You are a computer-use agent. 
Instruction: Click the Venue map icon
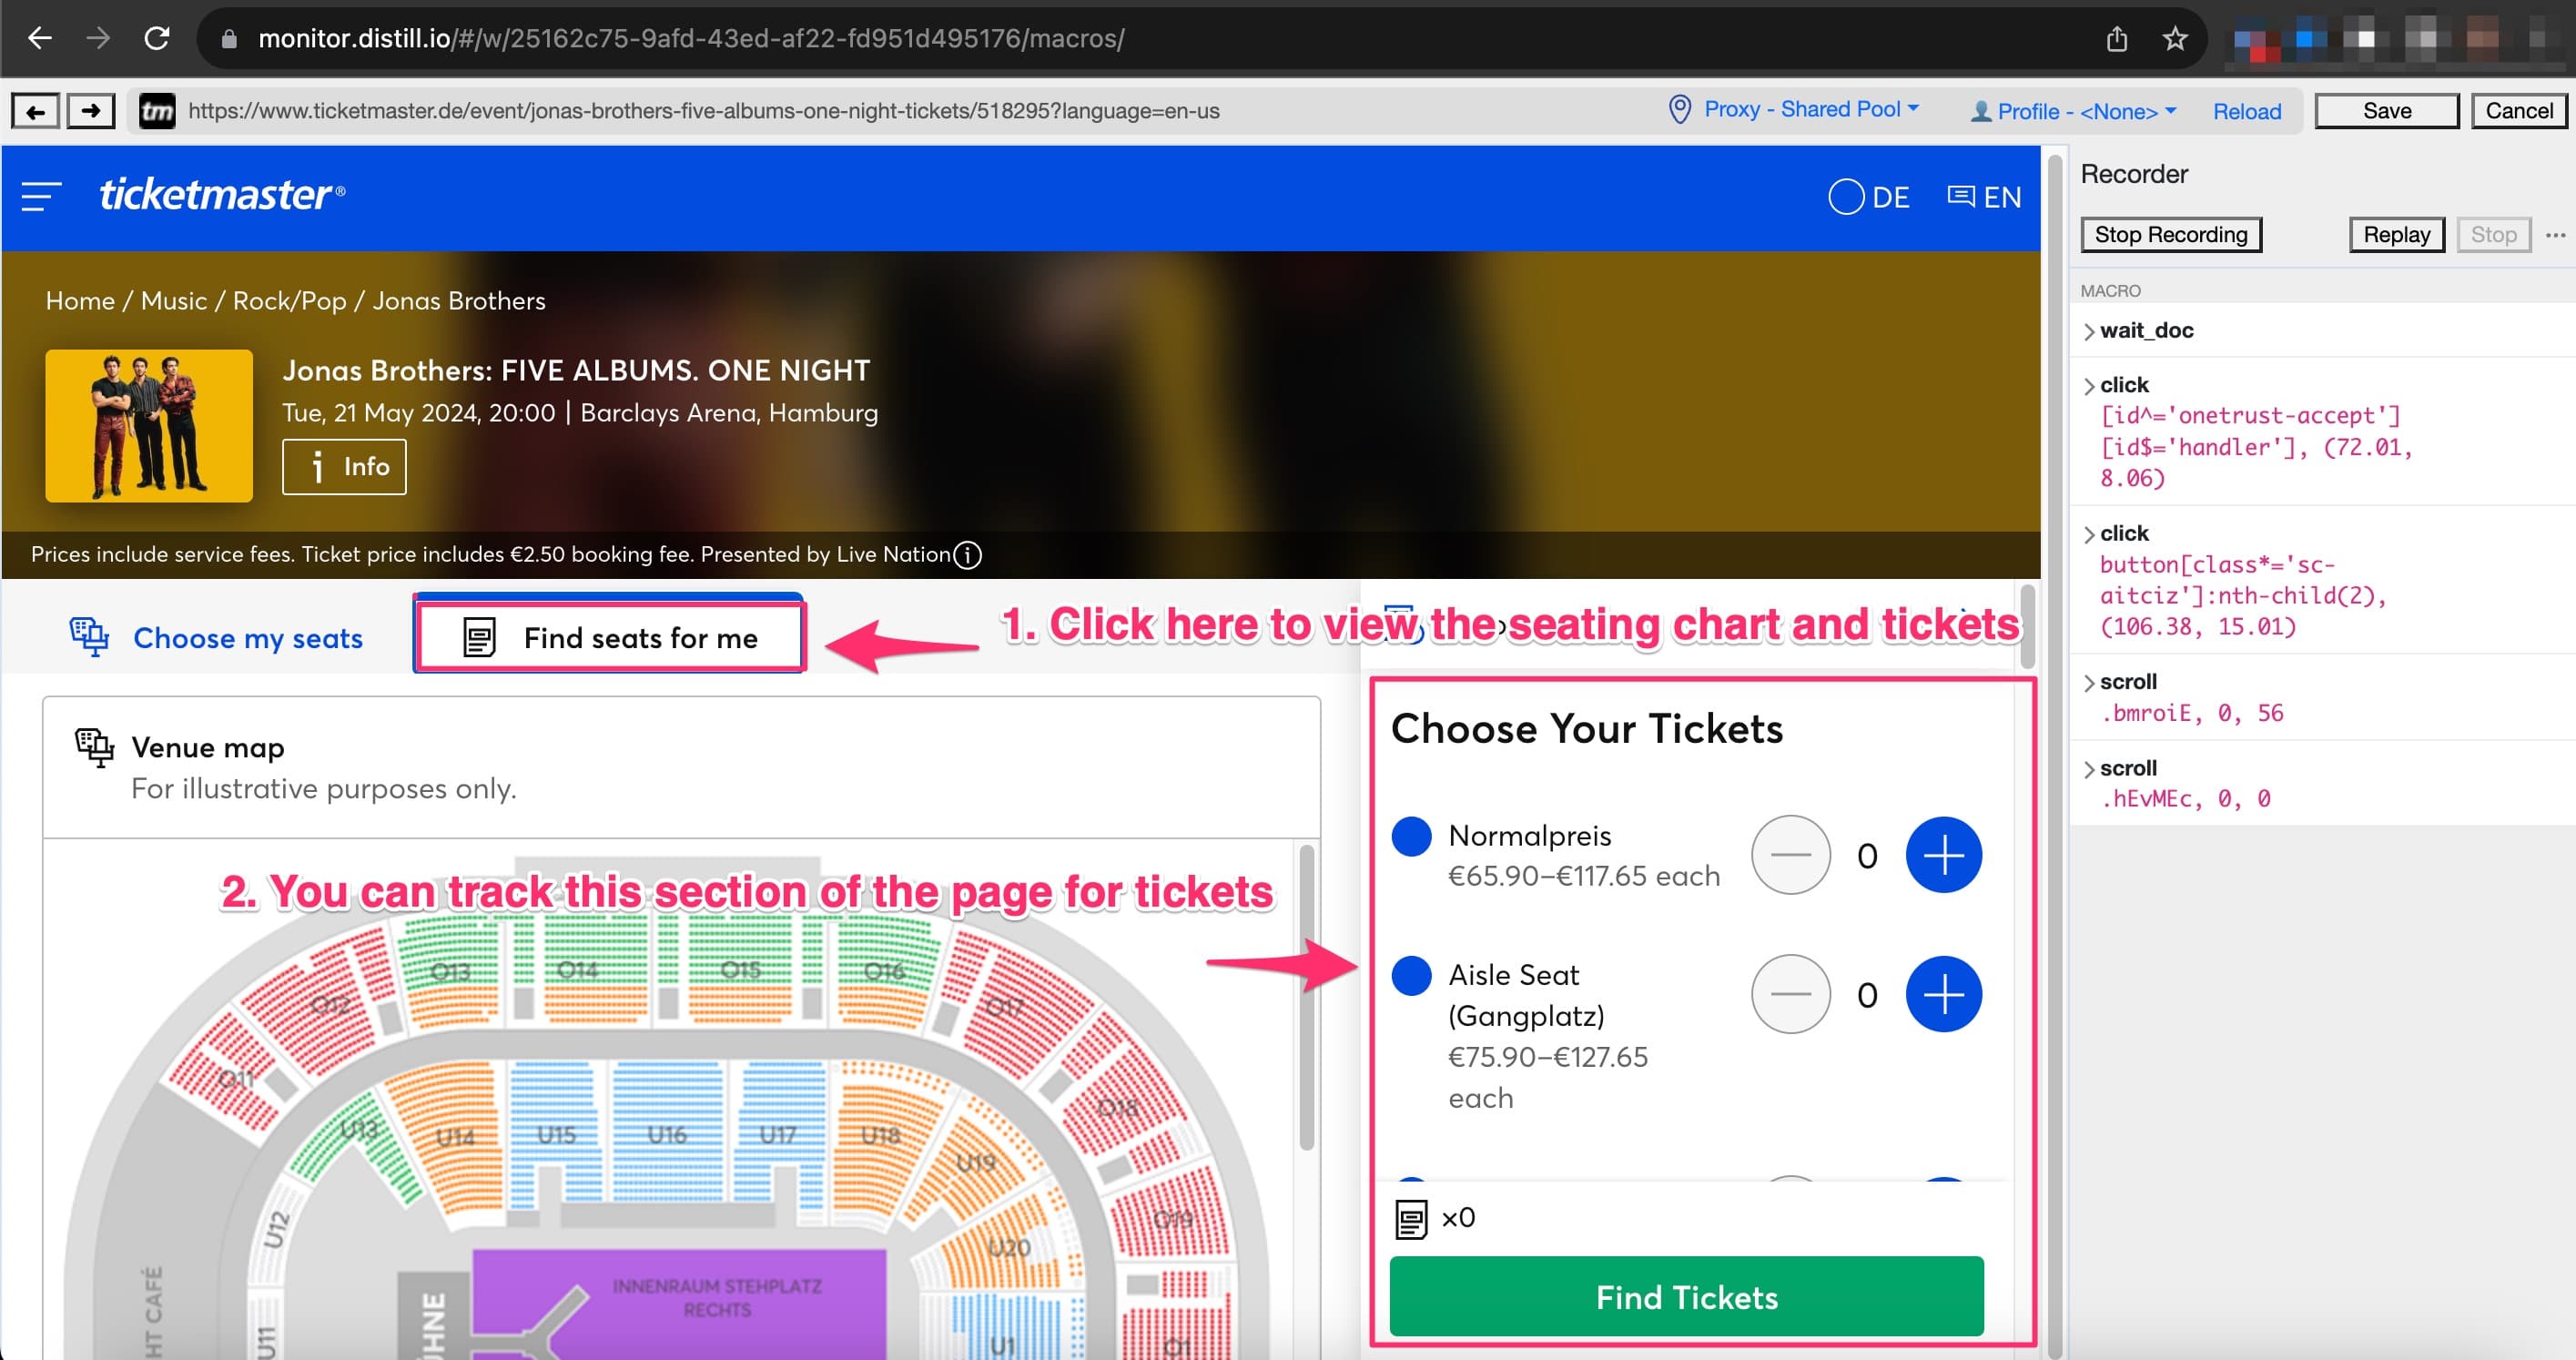click(95, 747)
